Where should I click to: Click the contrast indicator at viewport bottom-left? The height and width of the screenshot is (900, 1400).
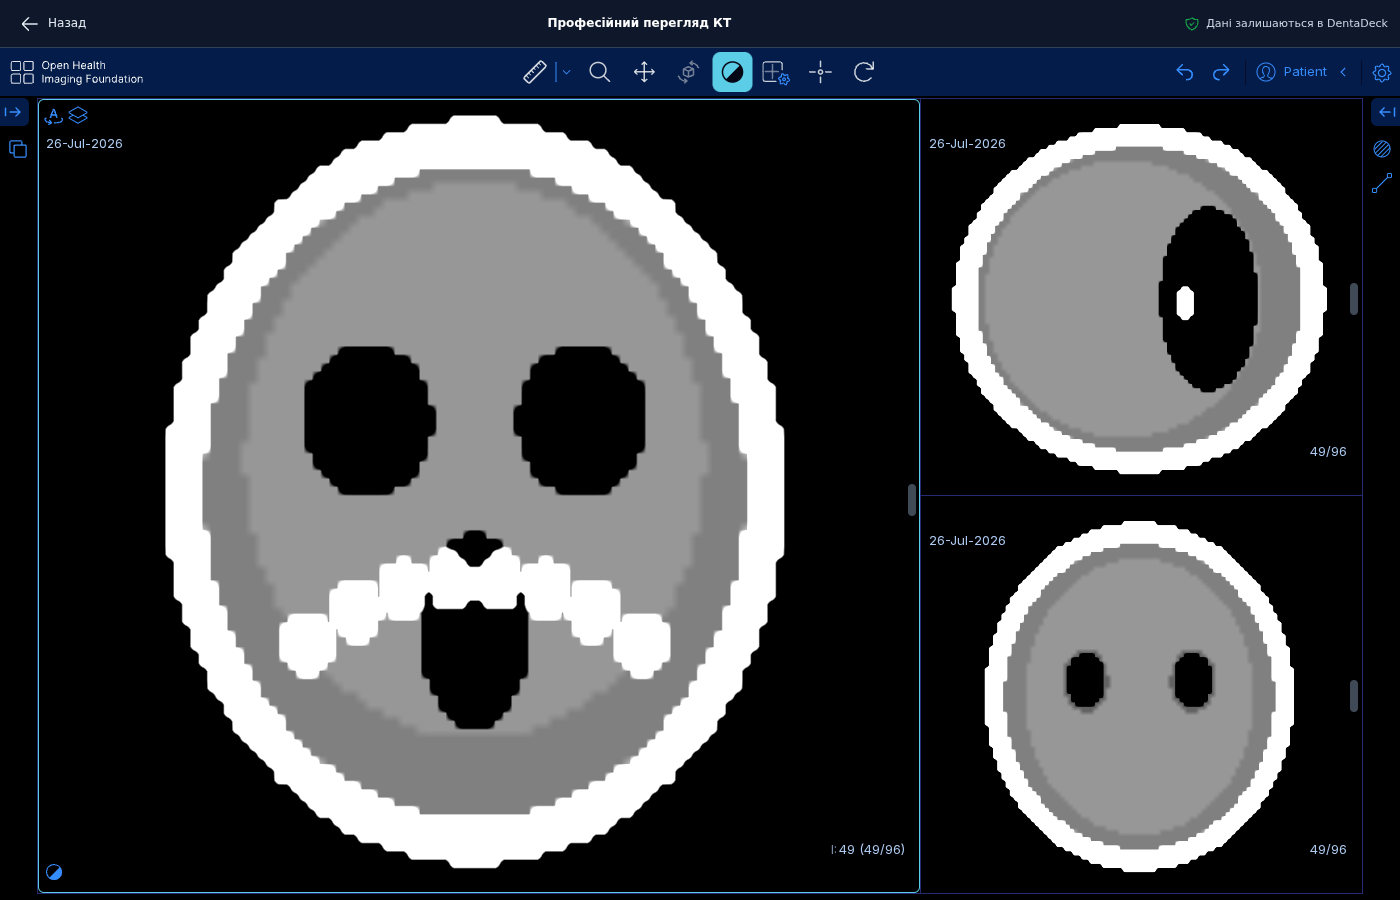[54, 872]
